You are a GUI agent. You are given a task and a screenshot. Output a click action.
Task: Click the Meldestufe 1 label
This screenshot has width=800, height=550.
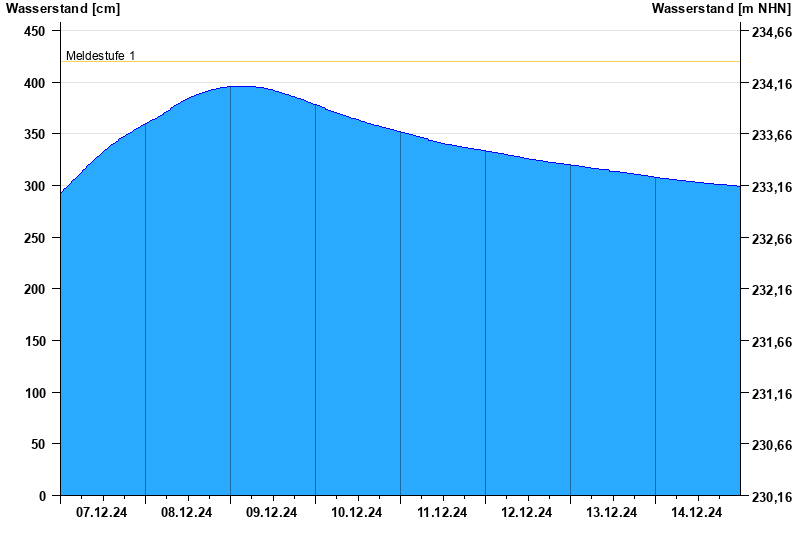tap(101, 56)
